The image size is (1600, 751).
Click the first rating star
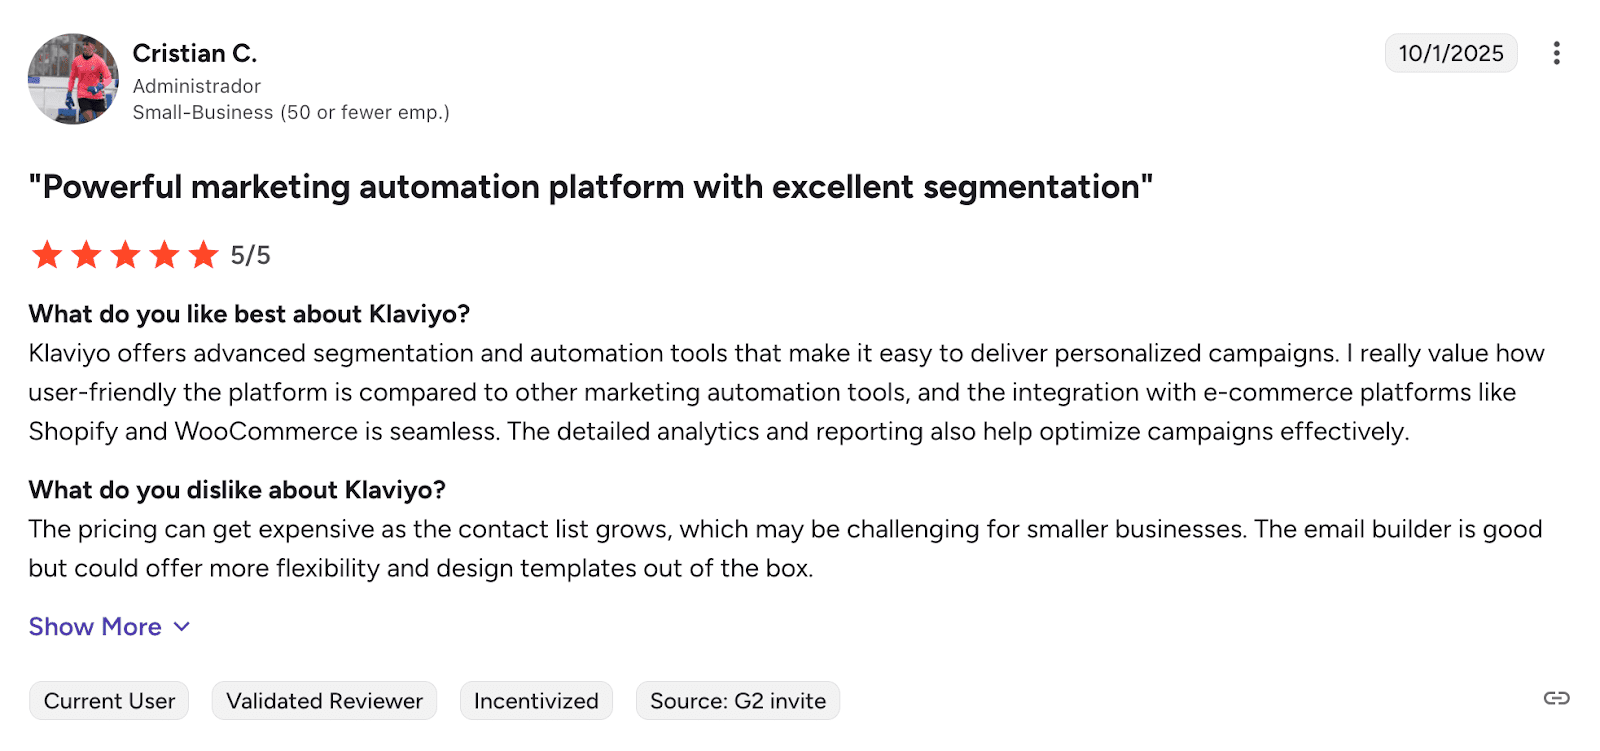47,255
